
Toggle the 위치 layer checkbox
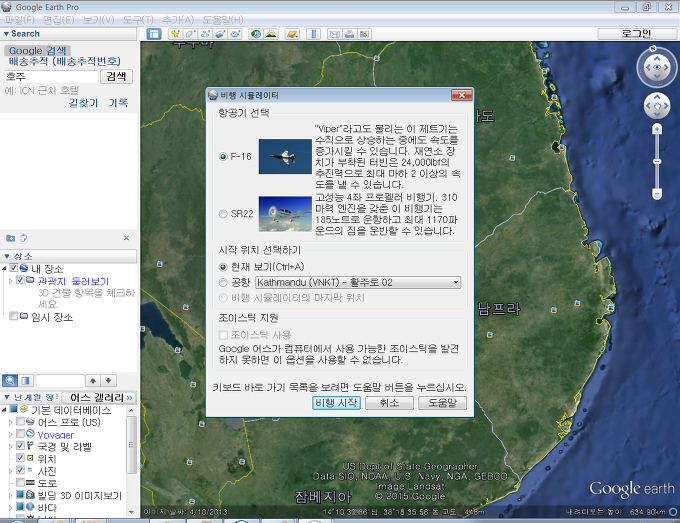(20, 458)
